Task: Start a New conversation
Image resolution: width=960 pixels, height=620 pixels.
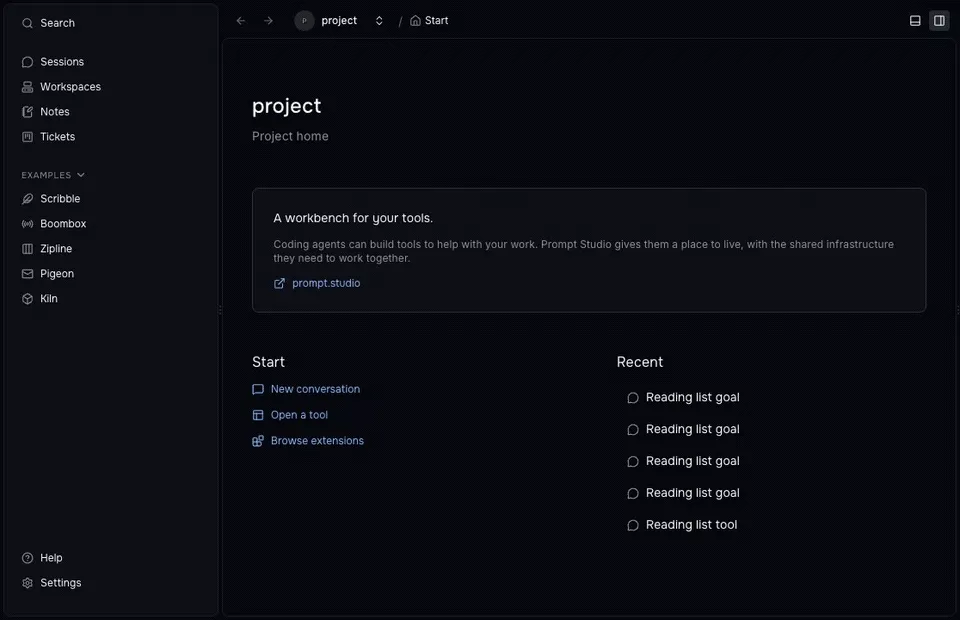Action: click(x=306, y=389)
